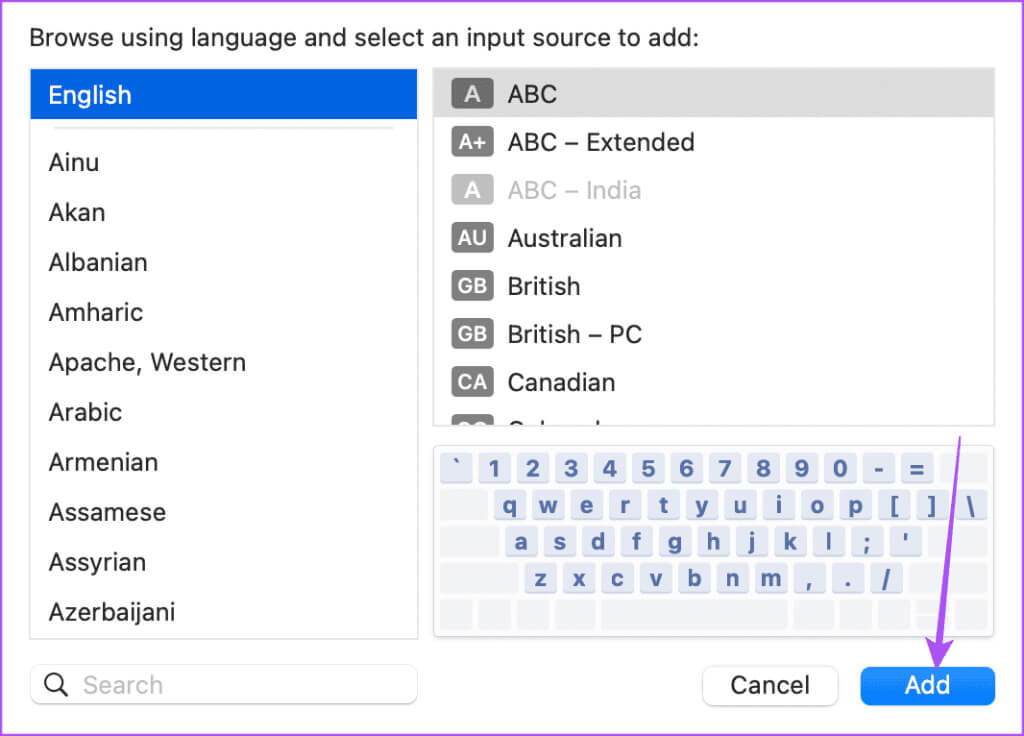Image resolution: width=1024 pixels, height=736 pixels.
Task: Click the comma key in keyboard preview
Action: pyautogui.click(x=809, y=578)
